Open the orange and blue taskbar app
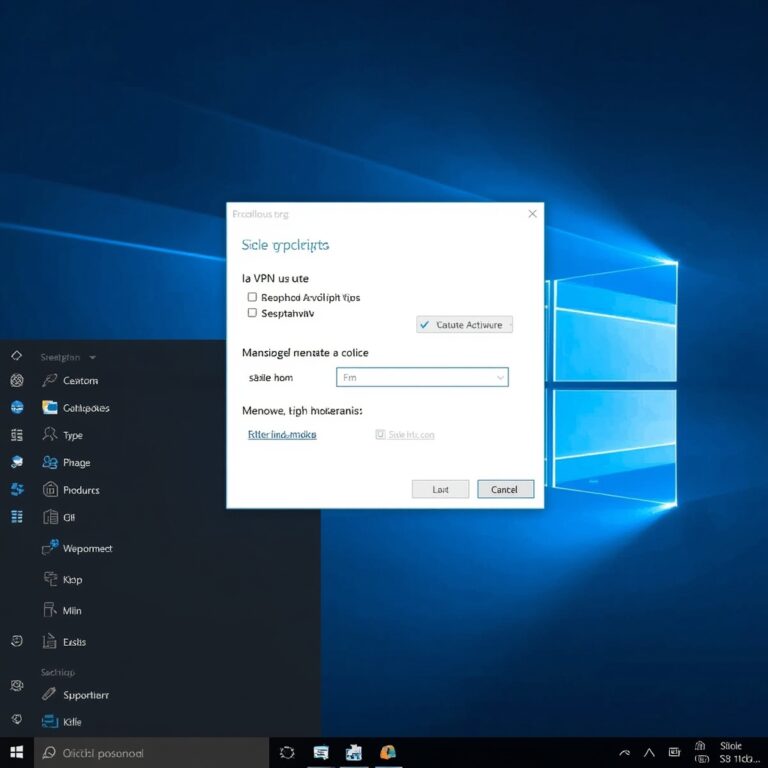 [x=388, y=752]
